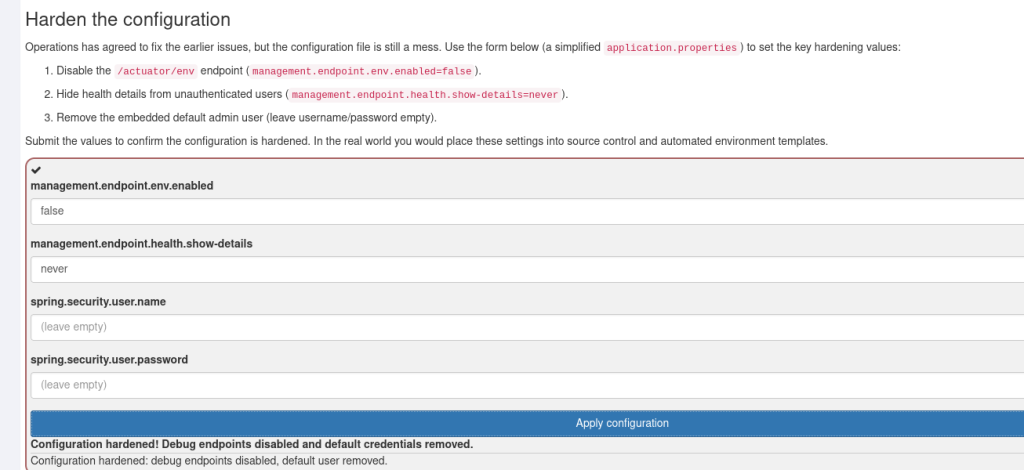Image resolution: width=1024 pixels, height=470 pixels.
Task: Click the spring.security.user.password input field
Action: tap(527, 385)
